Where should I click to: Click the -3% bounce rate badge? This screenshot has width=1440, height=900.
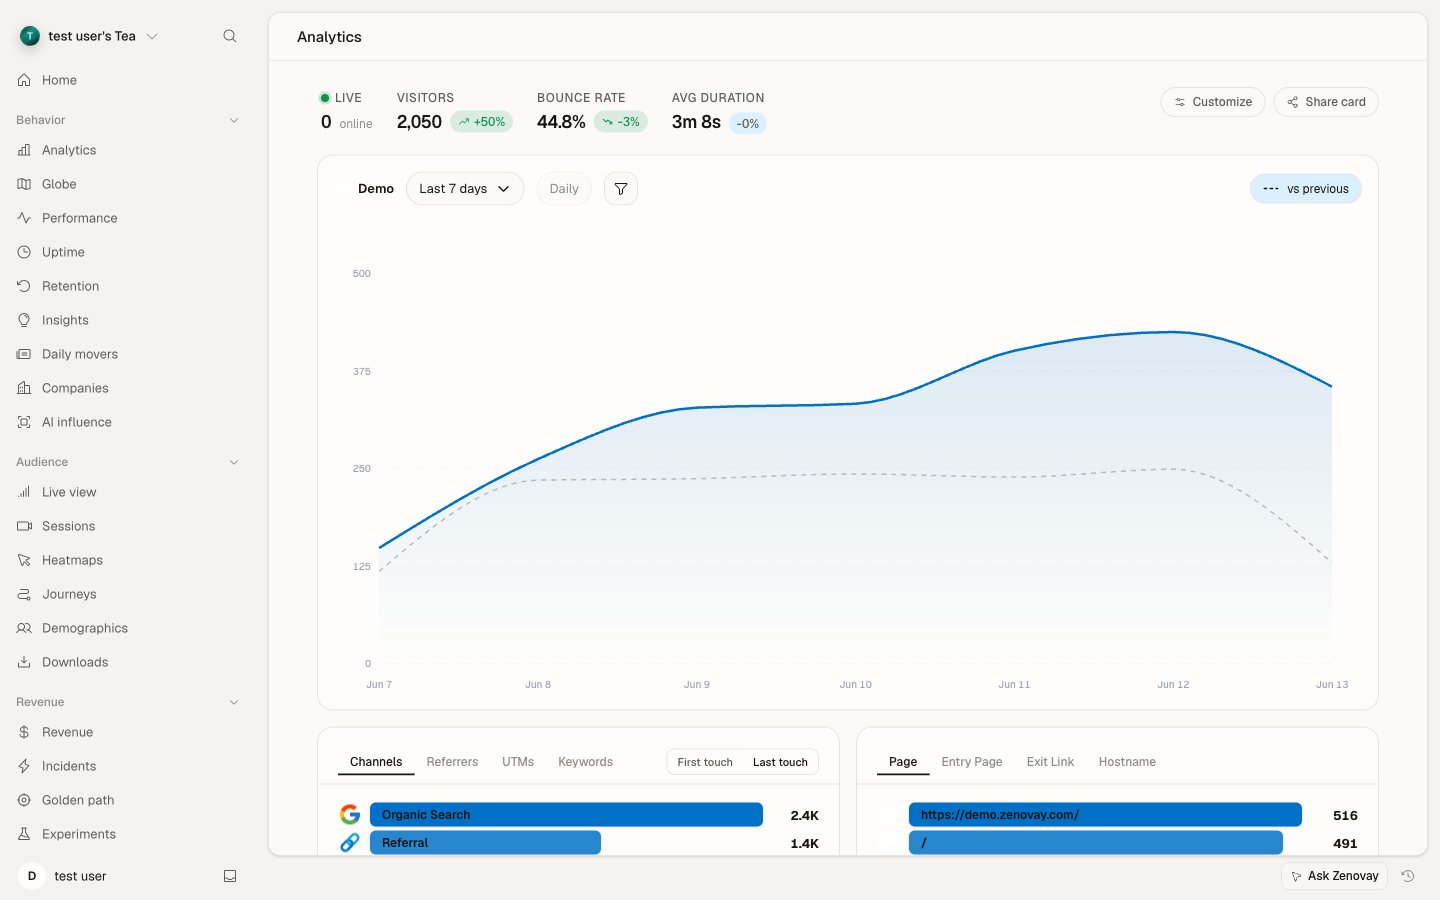pos(621,122)
